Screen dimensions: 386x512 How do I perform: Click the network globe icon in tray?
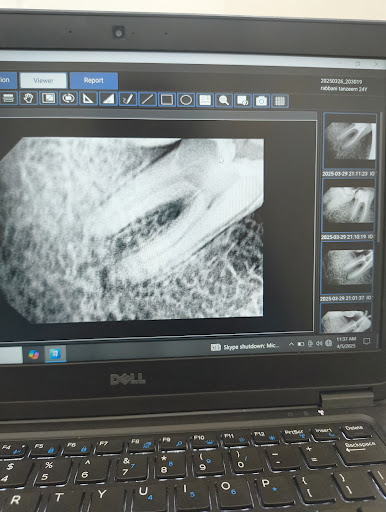point(329,343)
